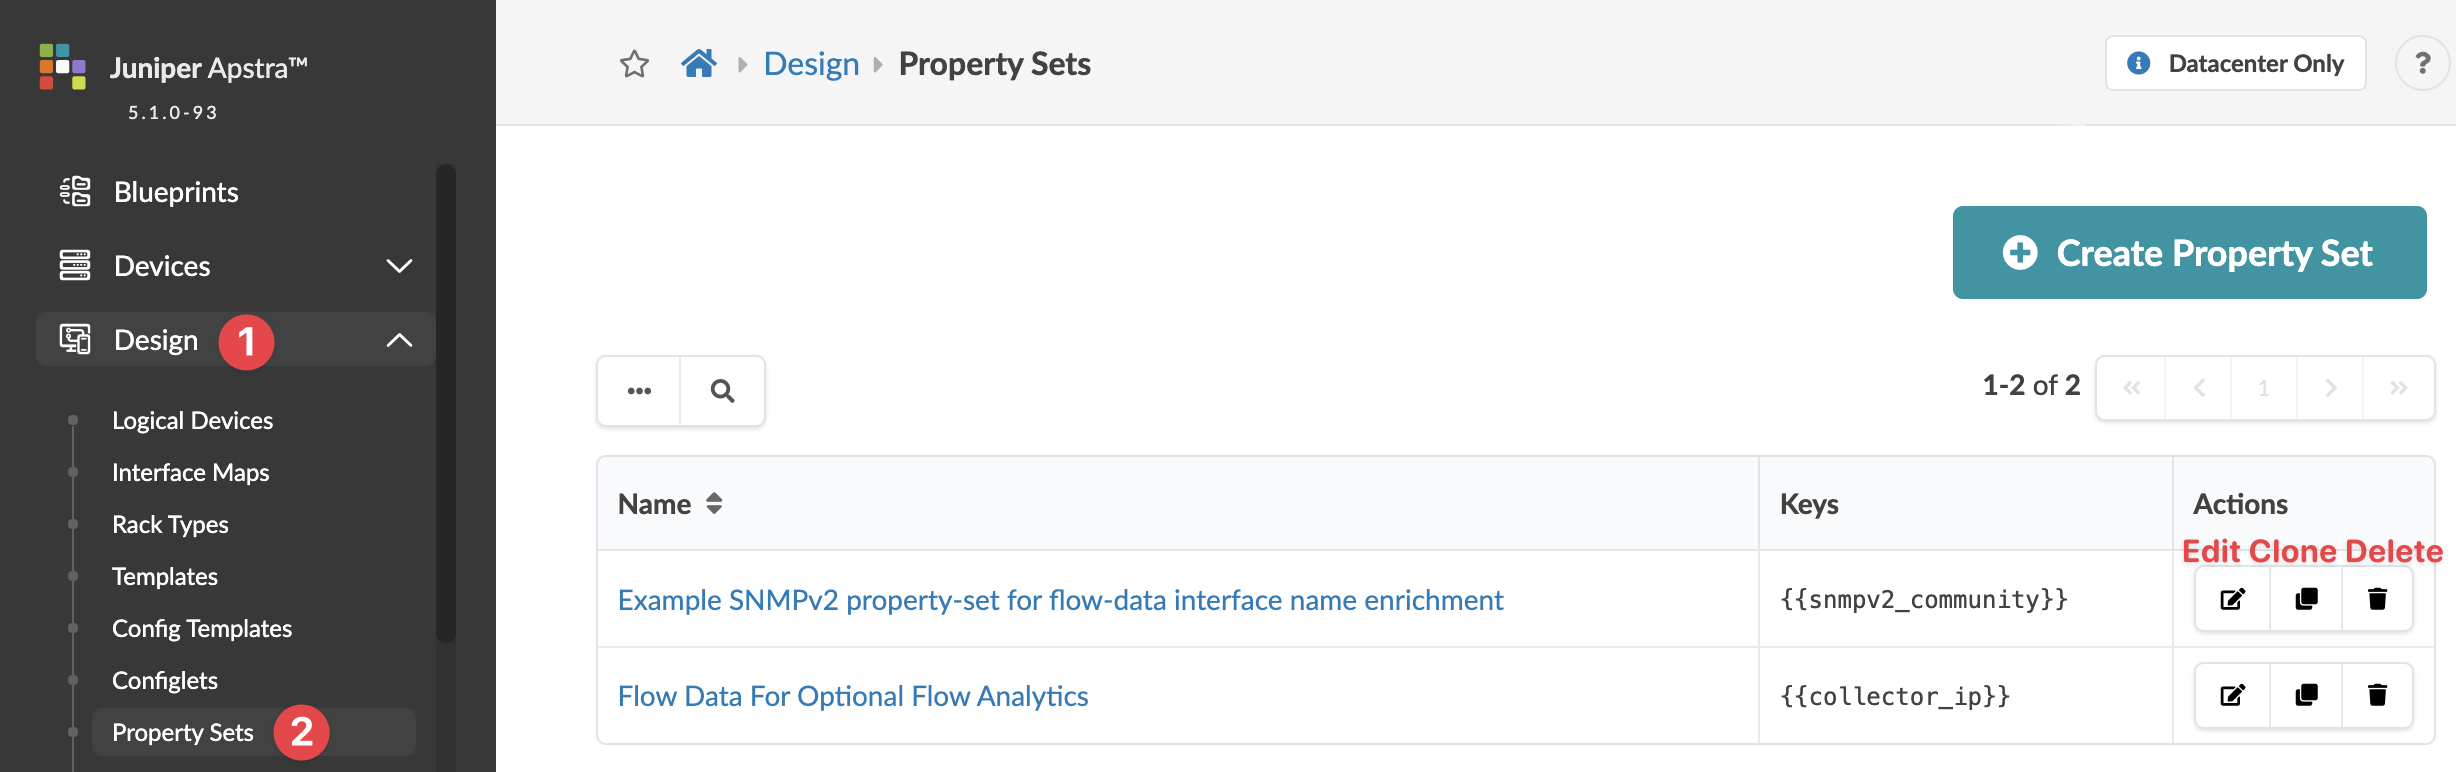Edit the Flow Data property set

pos(2233,695)
